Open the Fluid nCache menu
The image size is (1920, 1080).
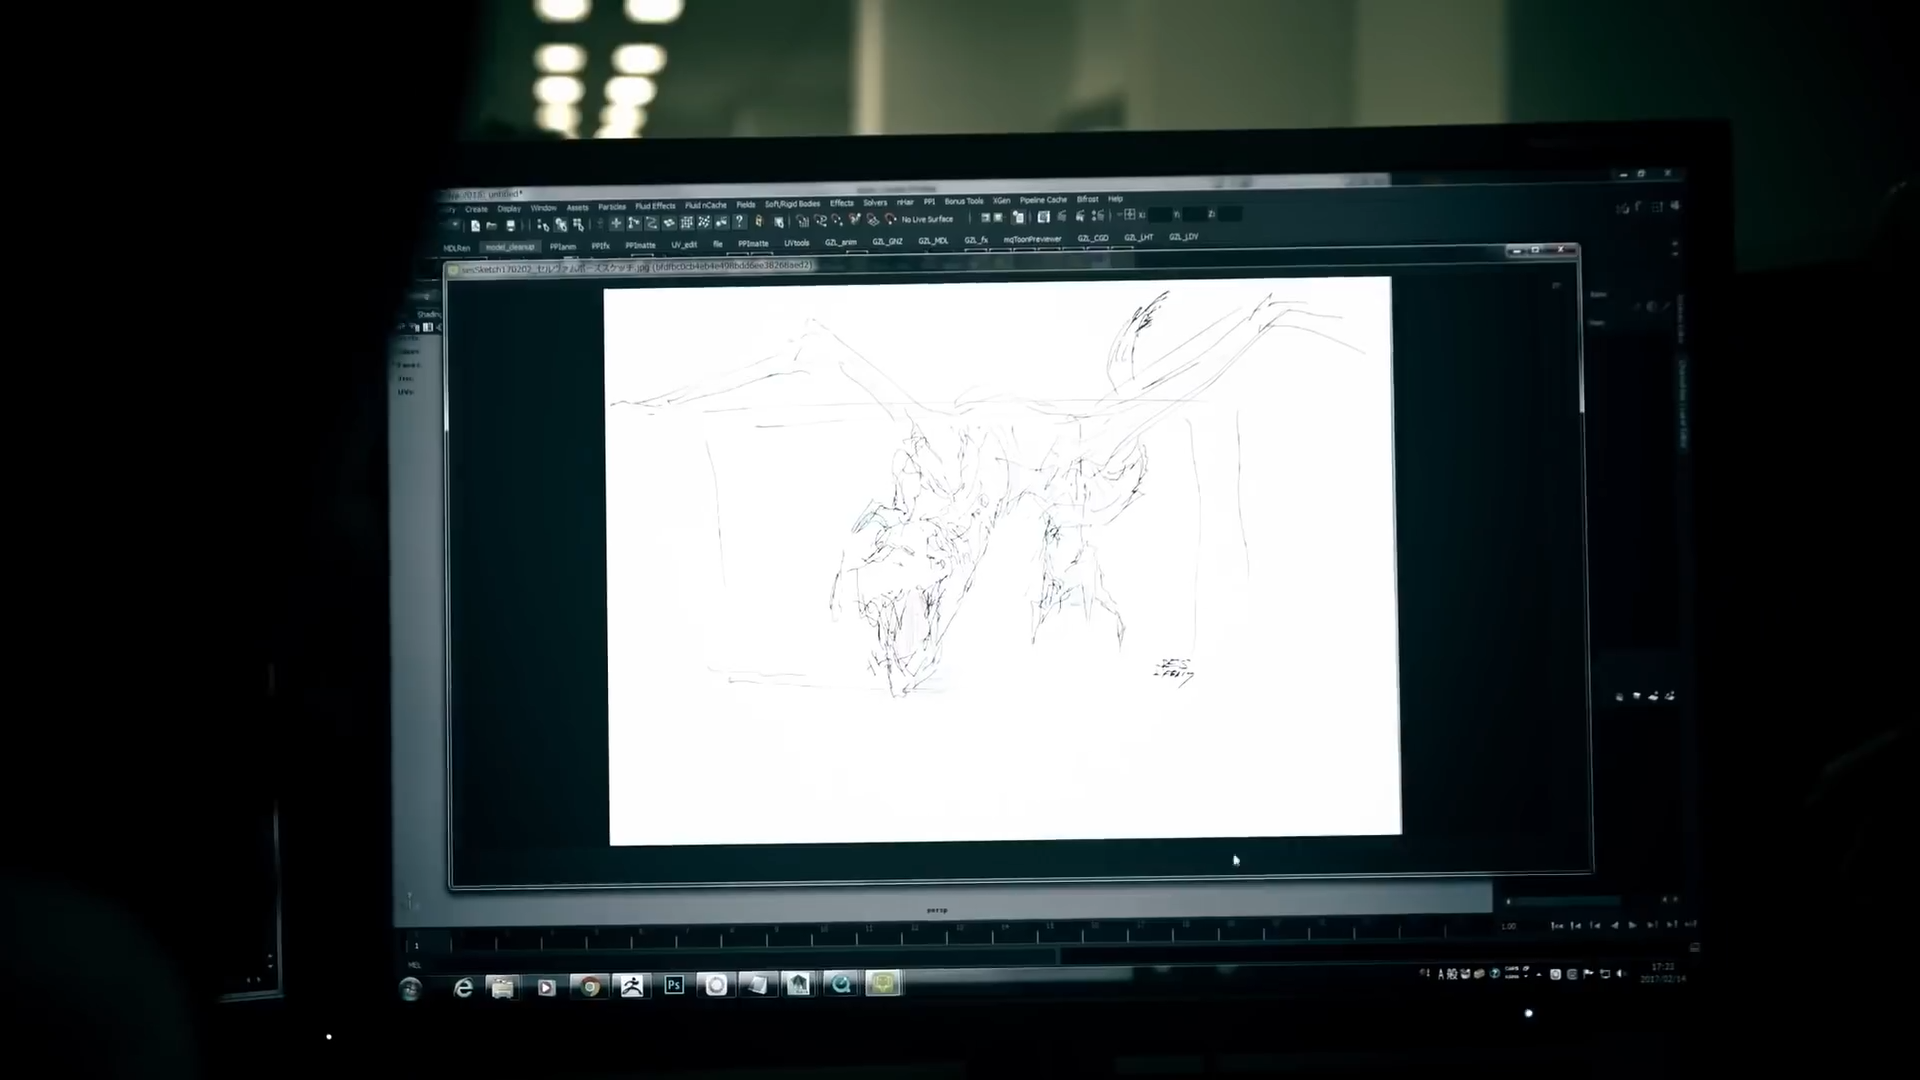tap(706, 205)
